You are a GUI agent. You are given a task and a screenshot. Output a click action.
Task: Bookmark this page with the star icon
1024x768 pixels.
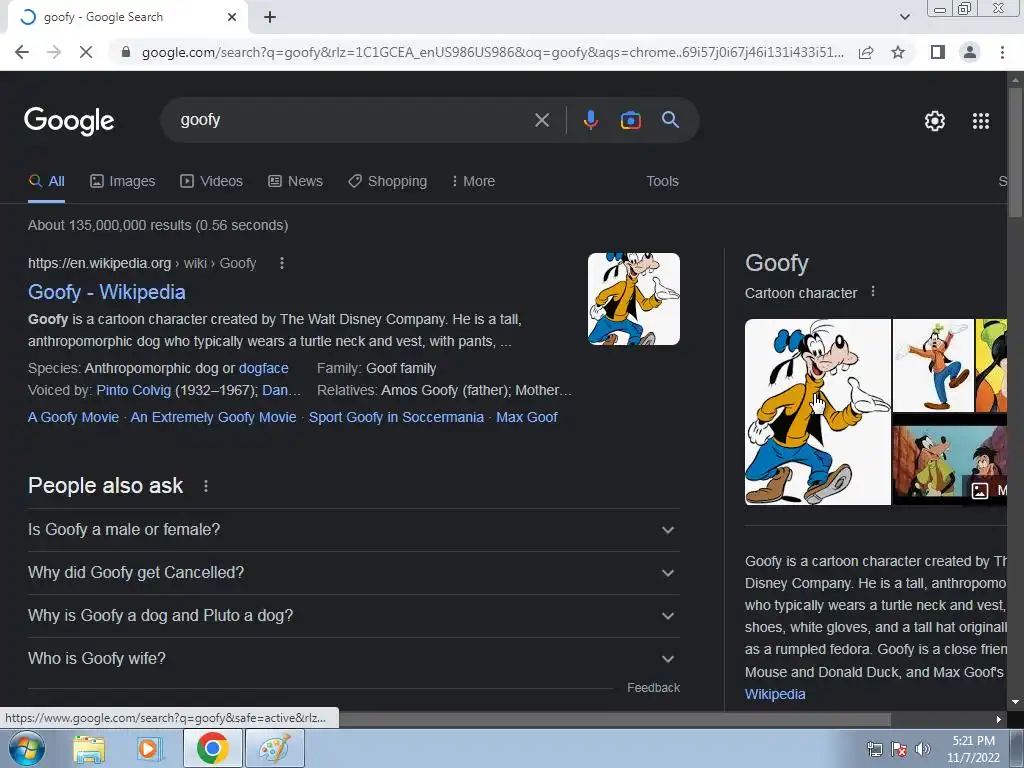898,52
